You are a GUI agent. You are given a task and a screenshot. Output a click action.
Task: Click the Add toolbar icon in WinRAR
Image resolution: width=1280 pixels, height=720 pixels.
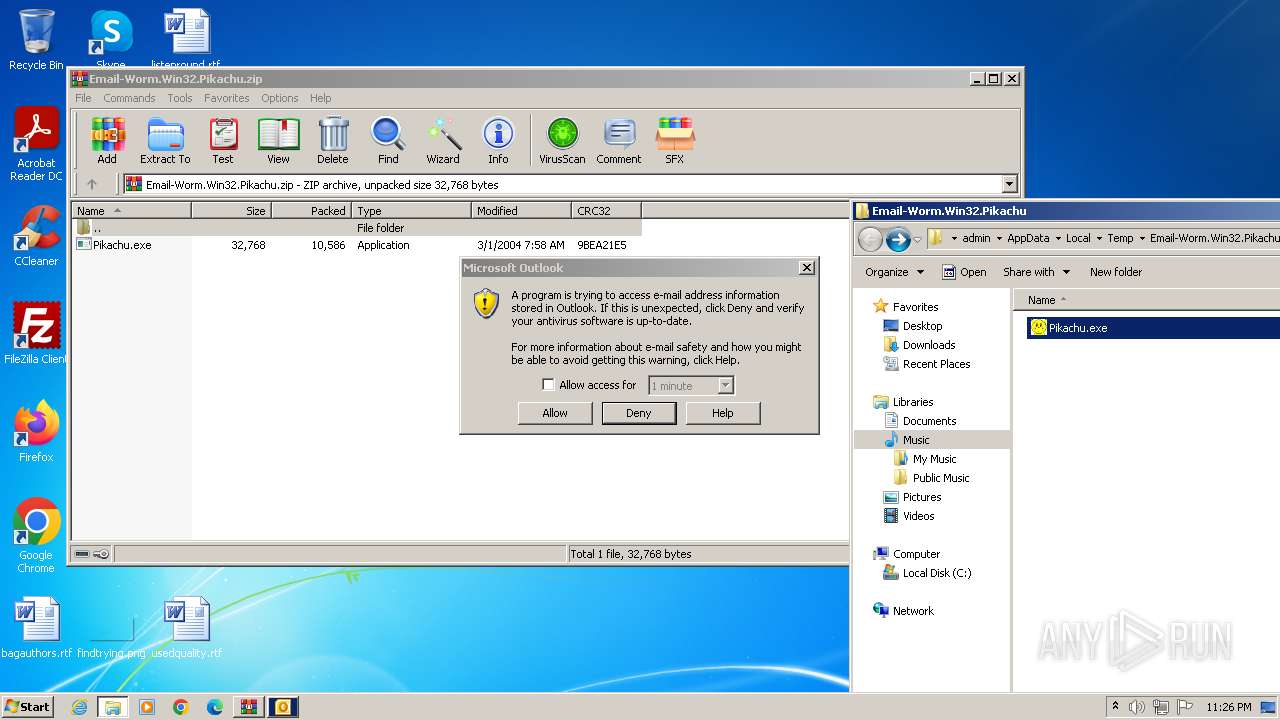click(x=107, y=141)
